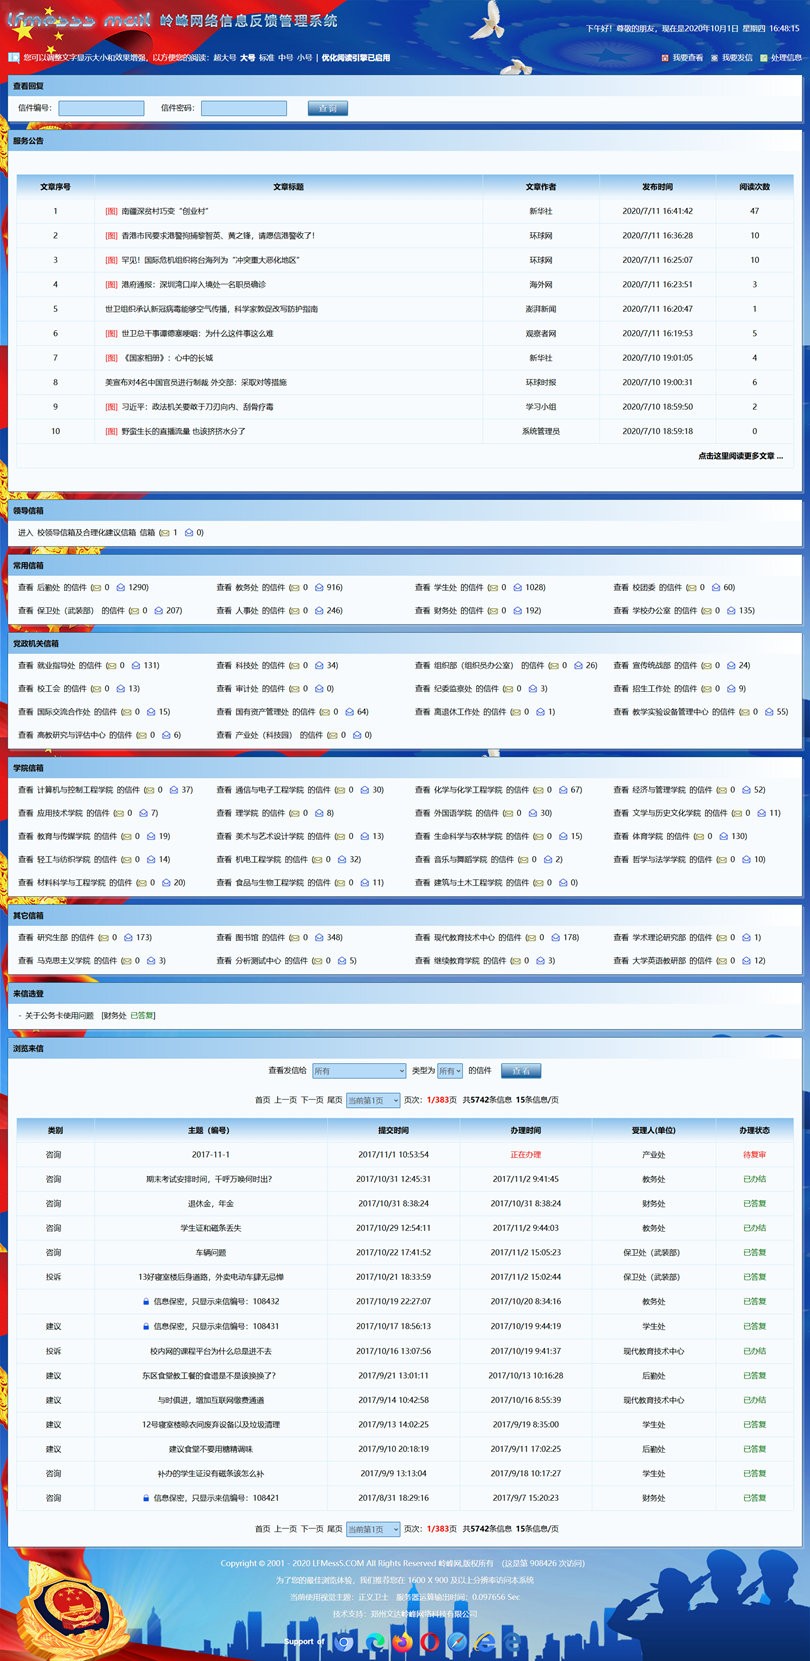Image resolution: width=810 pixels, height=1661 pixels.
Task: Click the opened mail icon for 体育学院
Action: 724,836
